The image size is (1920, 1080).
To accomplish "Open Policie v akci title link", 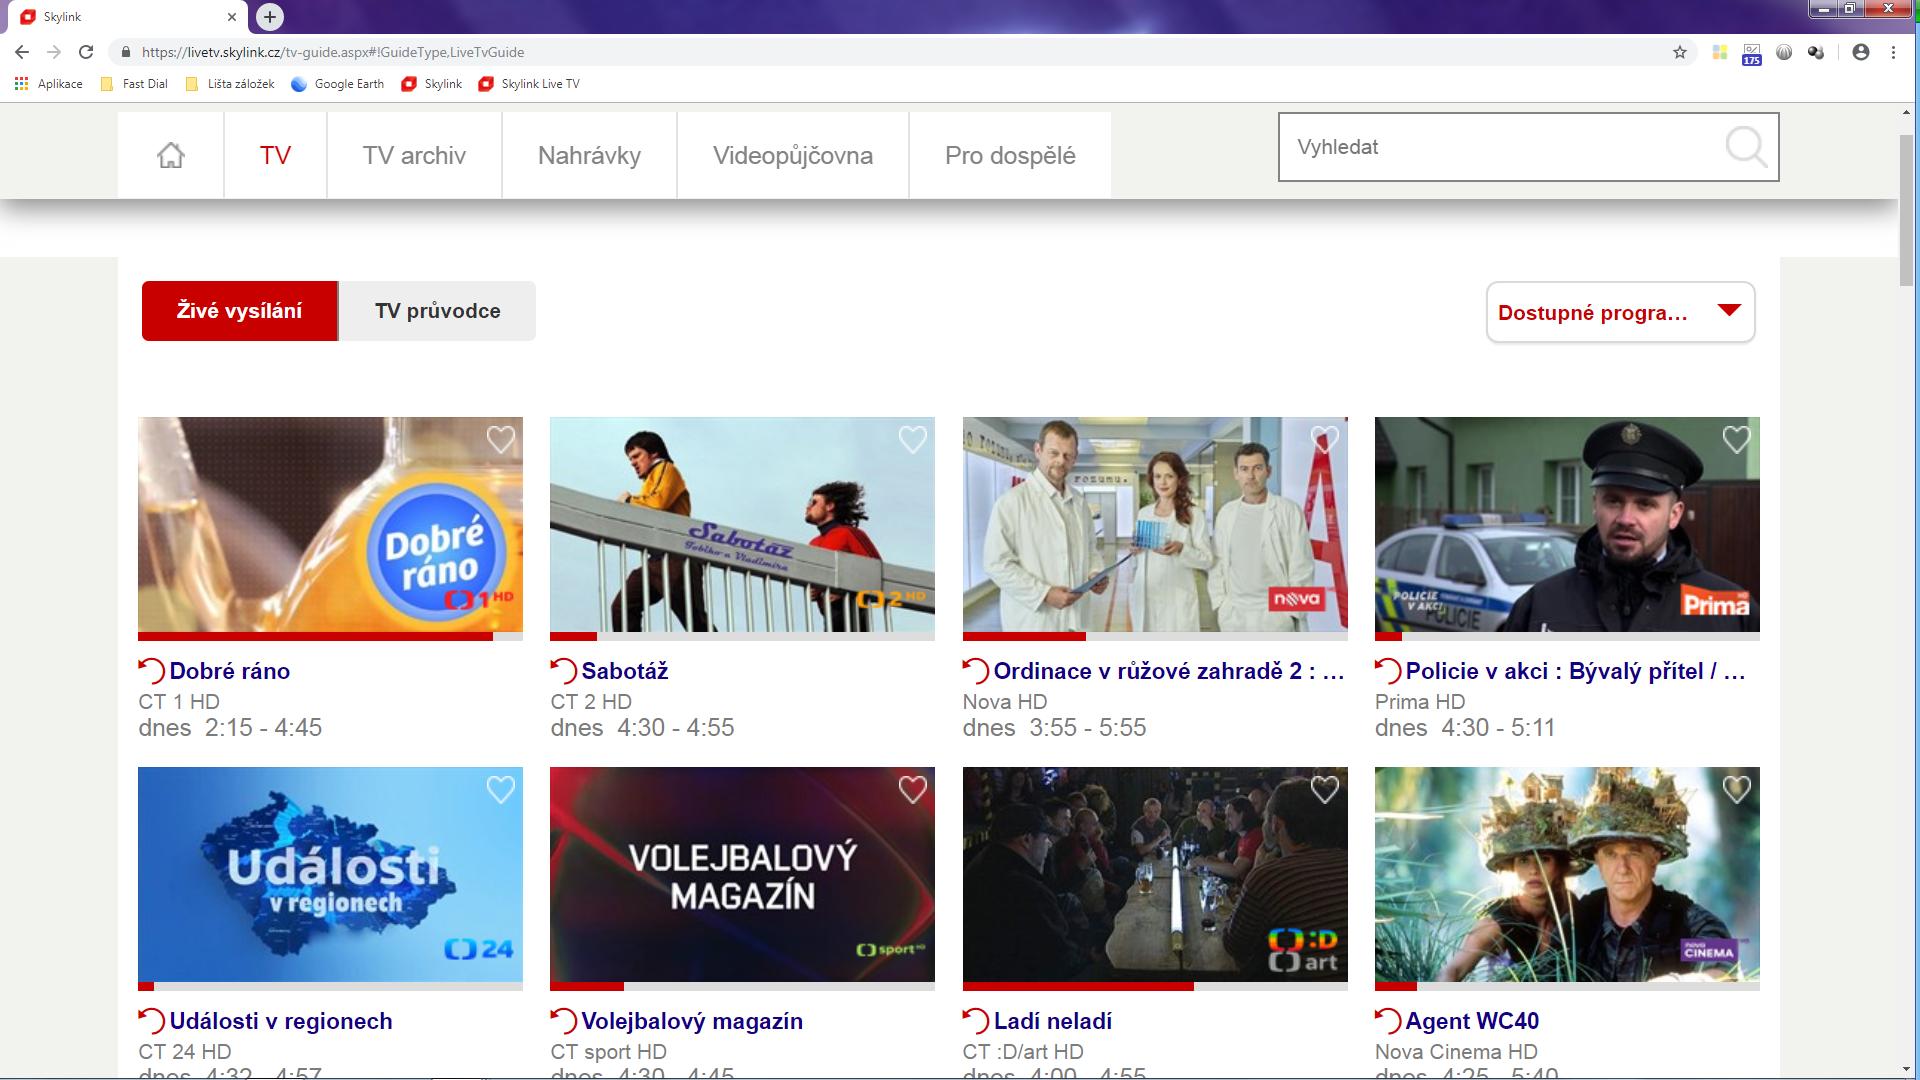I will point(1576,671).
